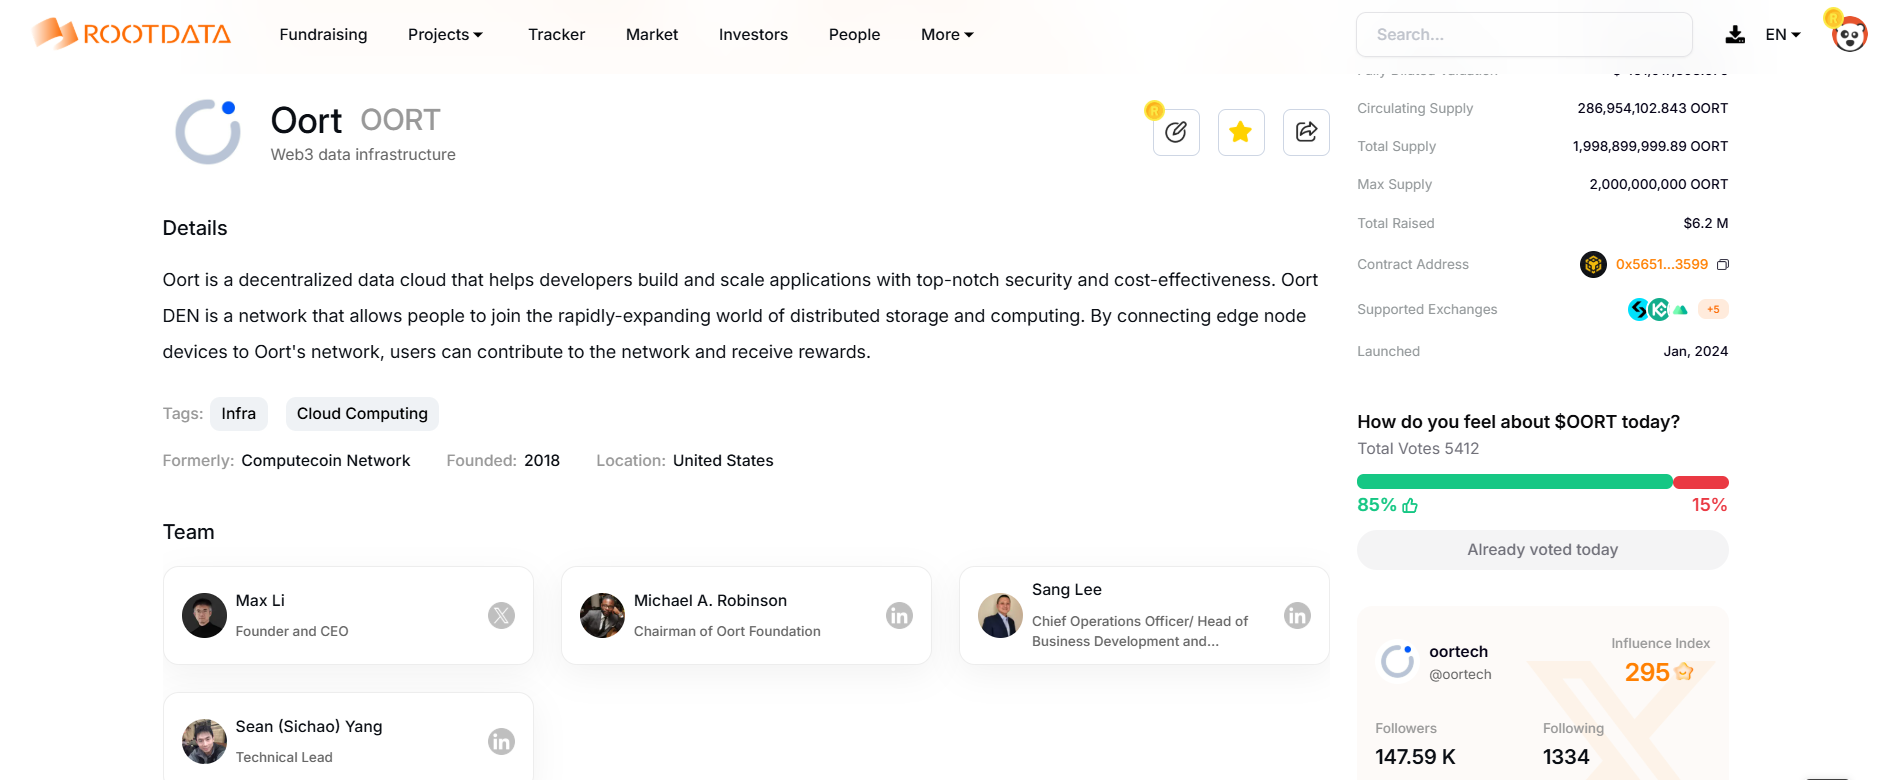Click Sean (Sichao) Yang's profile photo
1881x780 pixels.
[204, 741]
